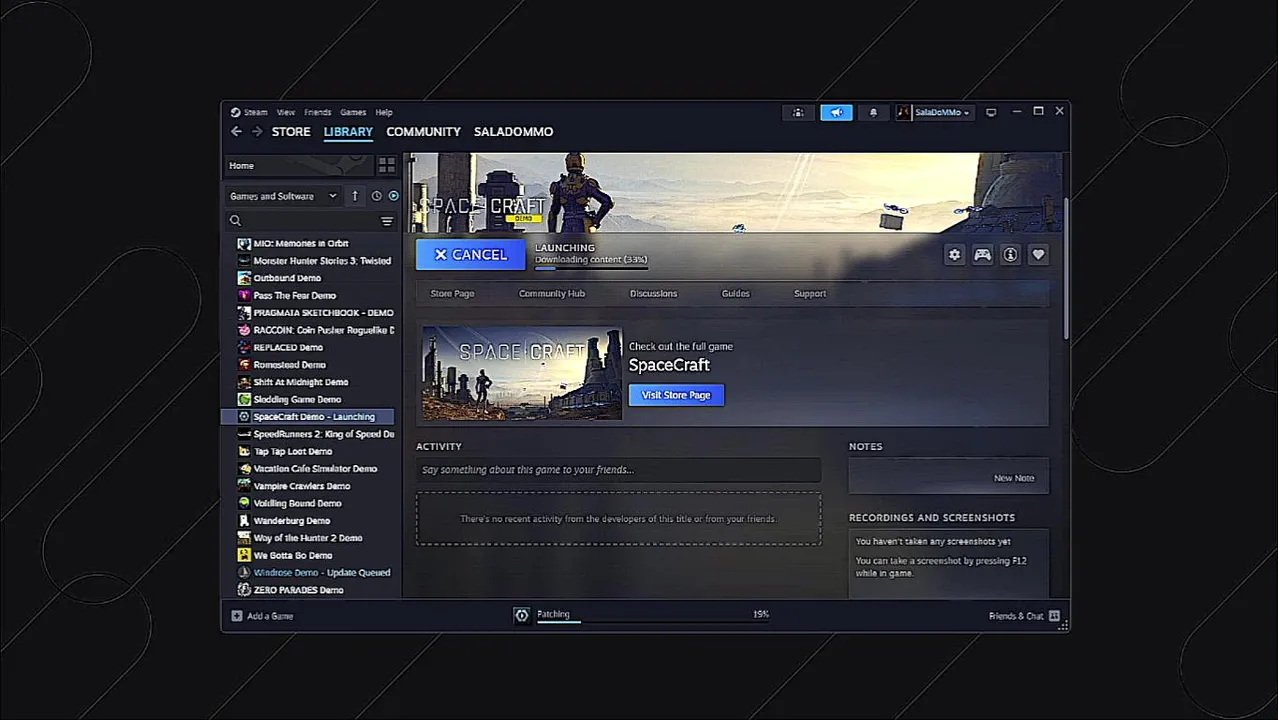Image resolution: width=1278 pixels, height=720 pixels.
Task: Click the main content vertical scrollbar
Action: (1065, 268)
